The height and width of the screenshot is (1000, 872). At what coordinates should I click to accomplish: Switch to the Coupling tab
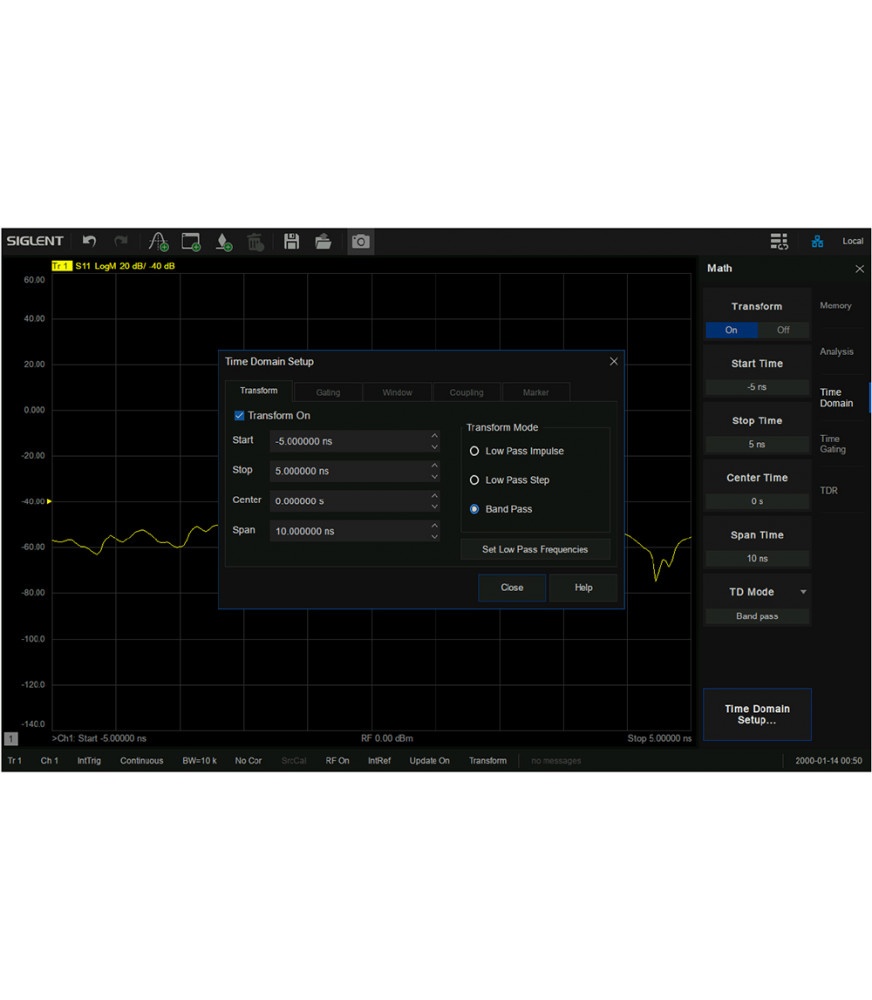tap(466, 392)
